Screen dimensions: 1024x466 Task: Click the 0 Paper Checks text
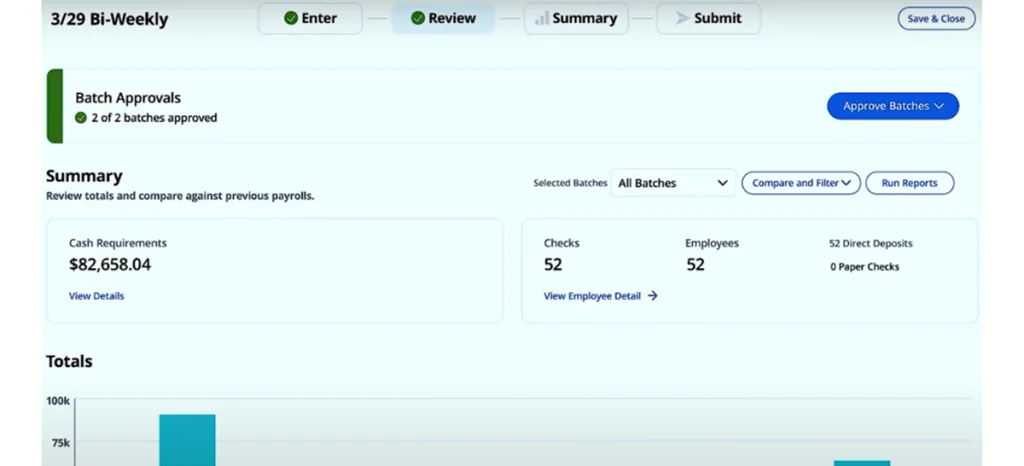[x=865, y=267]
